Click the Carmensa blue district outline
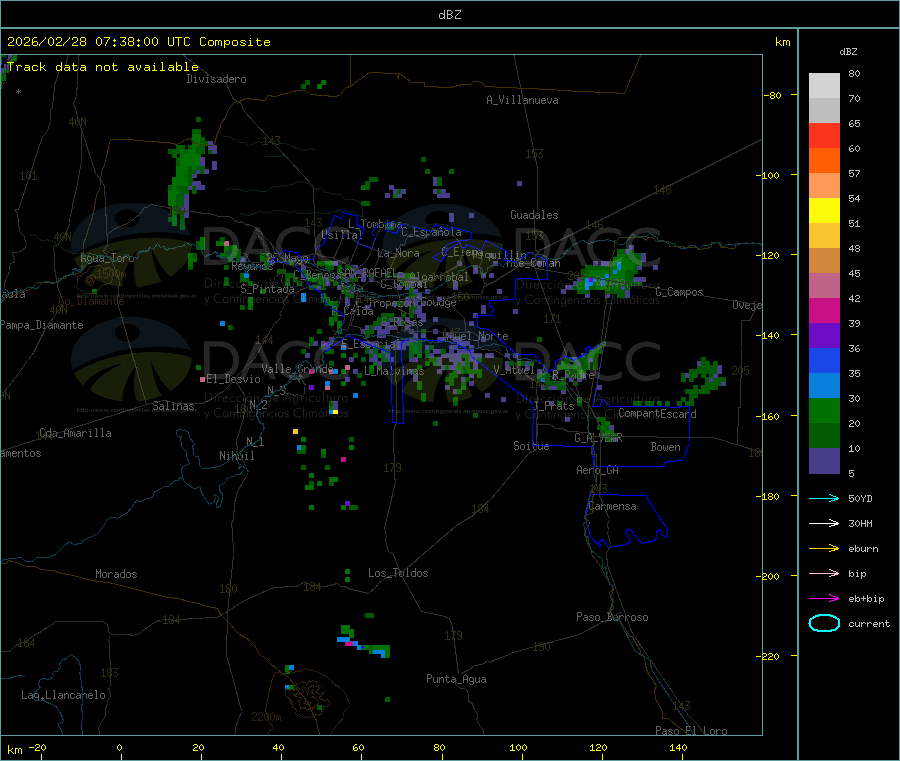Viewport: 900px width, 761px height. pyautogui.click(x=626, y=521)
